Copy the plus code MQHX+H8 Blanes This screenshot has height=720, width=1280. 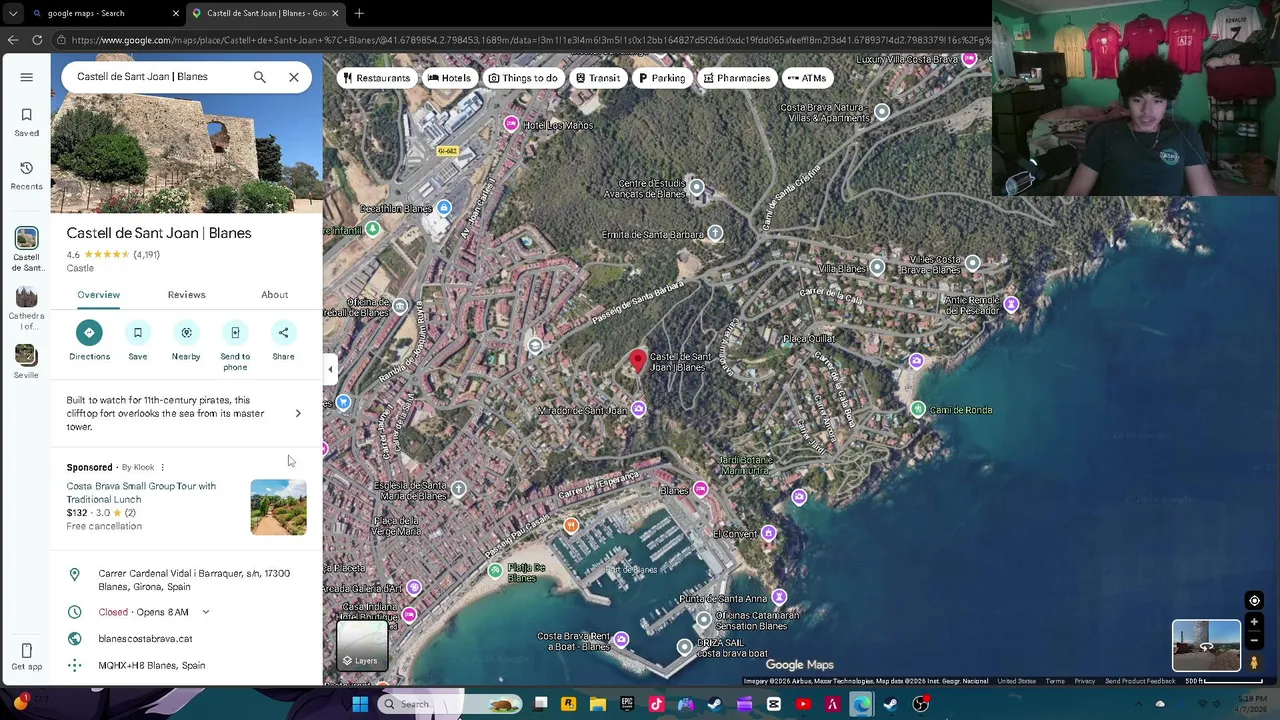tap(151, 666)
